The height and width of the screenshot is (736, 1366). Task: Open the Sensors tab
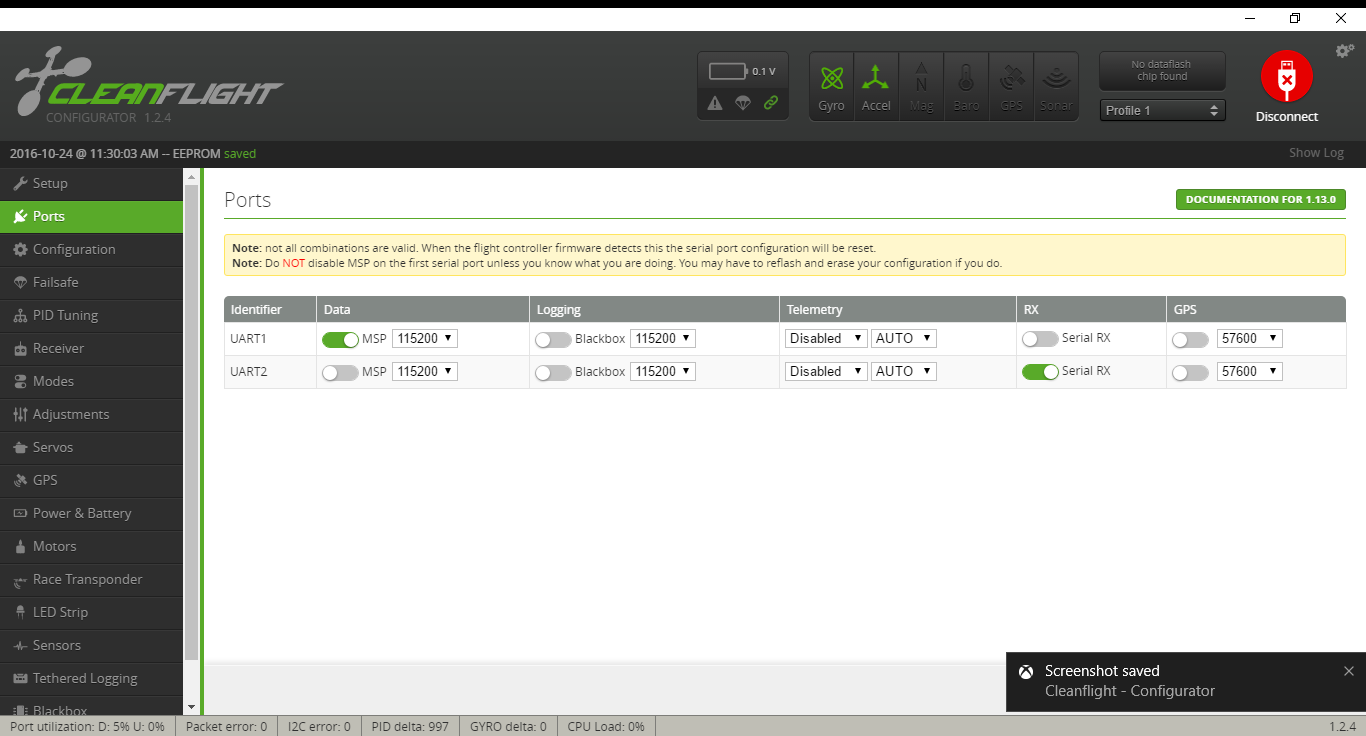tap(92, 645)
